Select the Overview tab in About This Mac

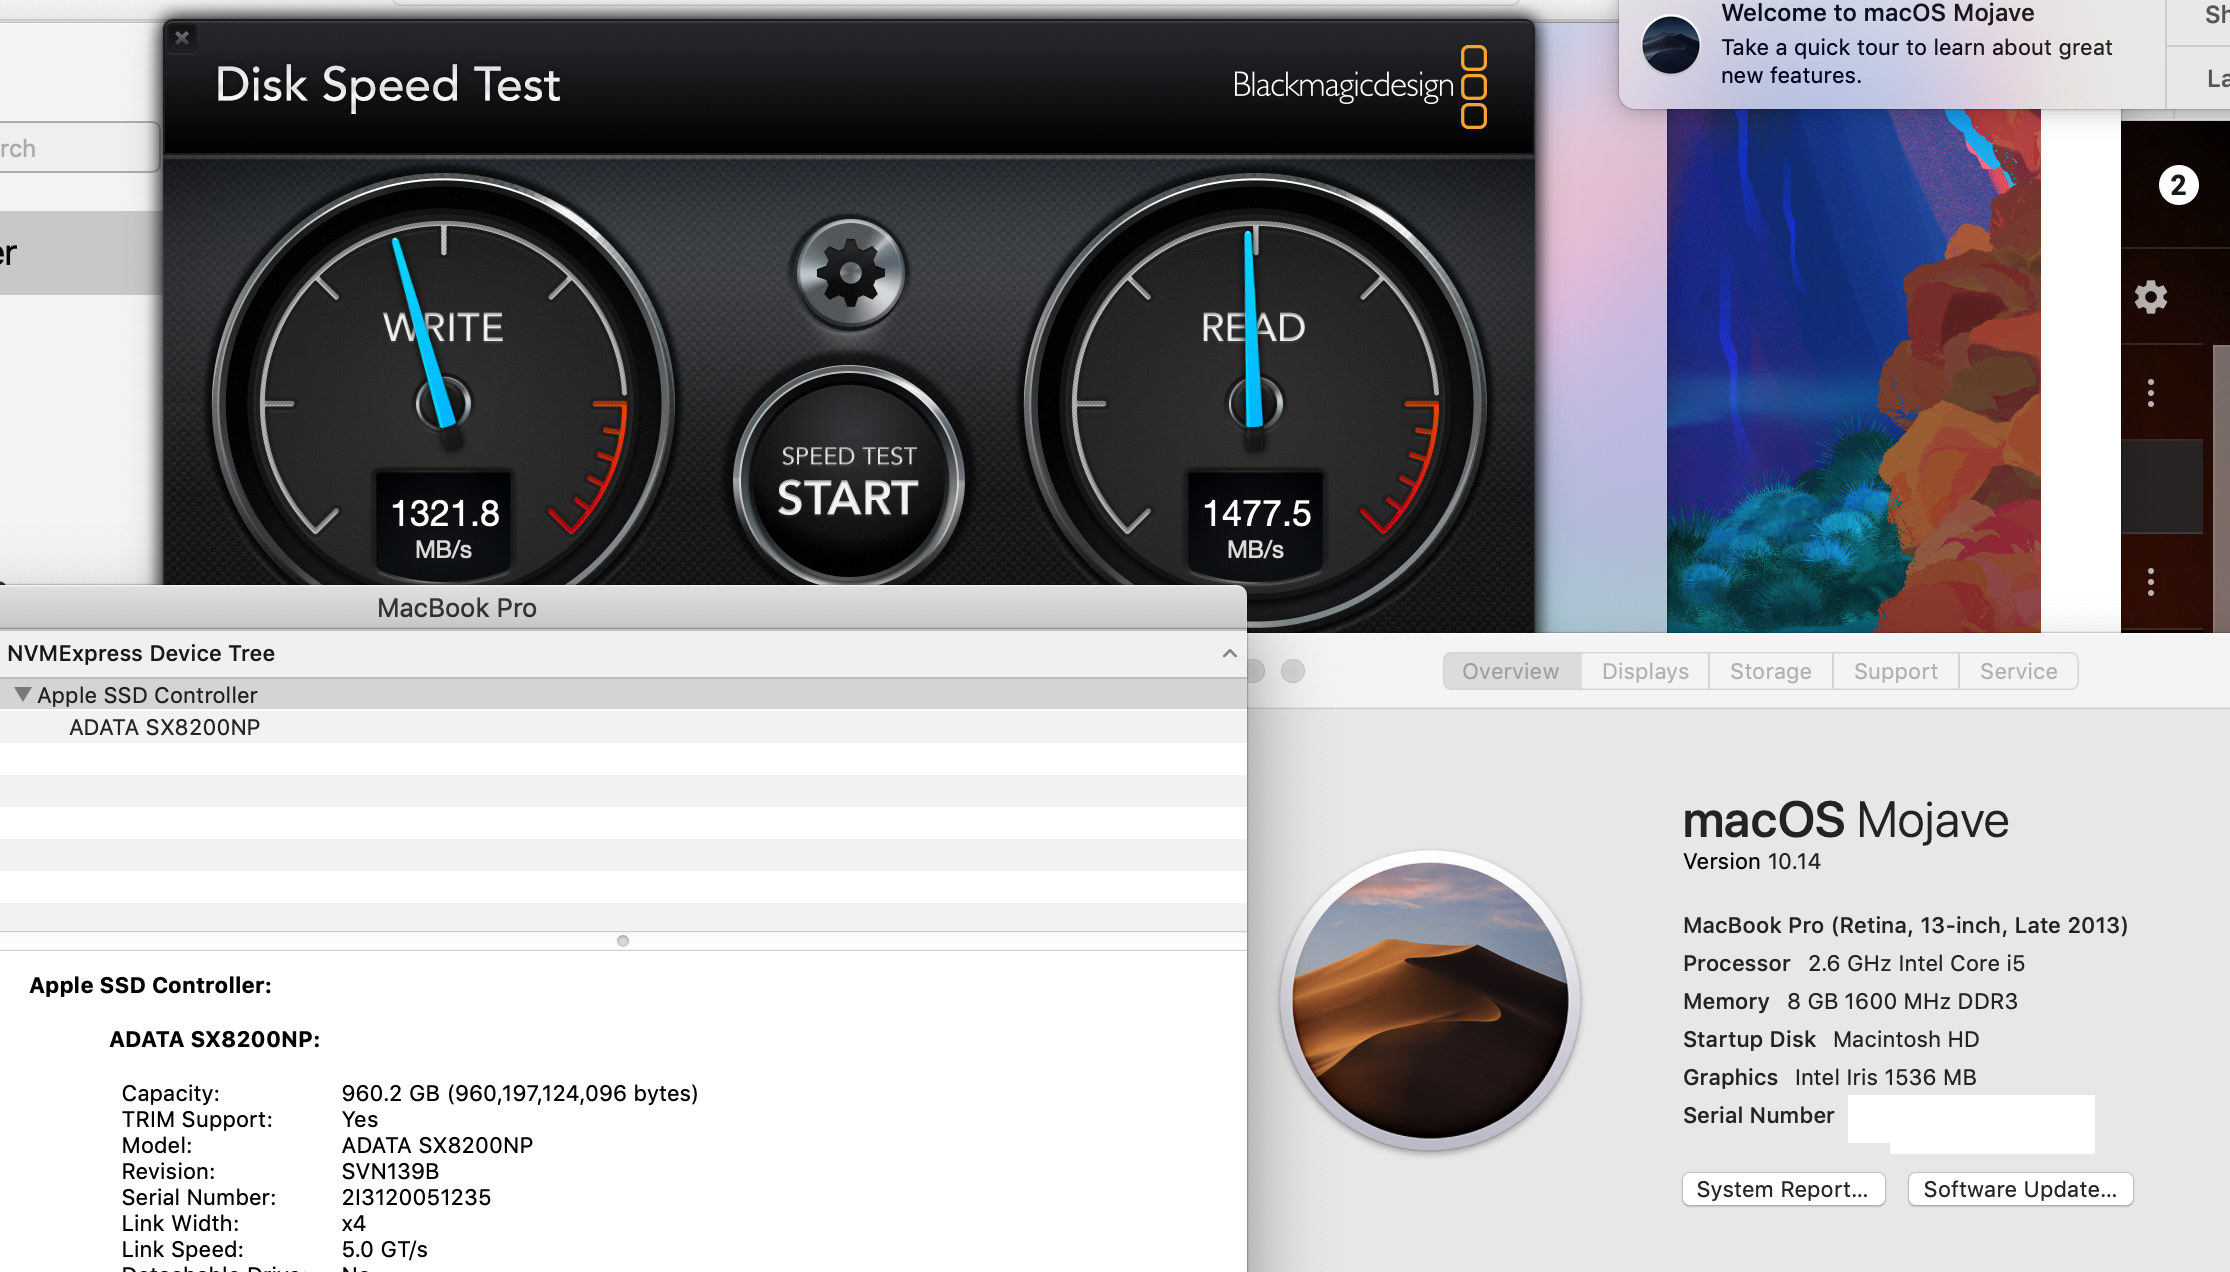pyautogui.click(x=1507, y=670)
